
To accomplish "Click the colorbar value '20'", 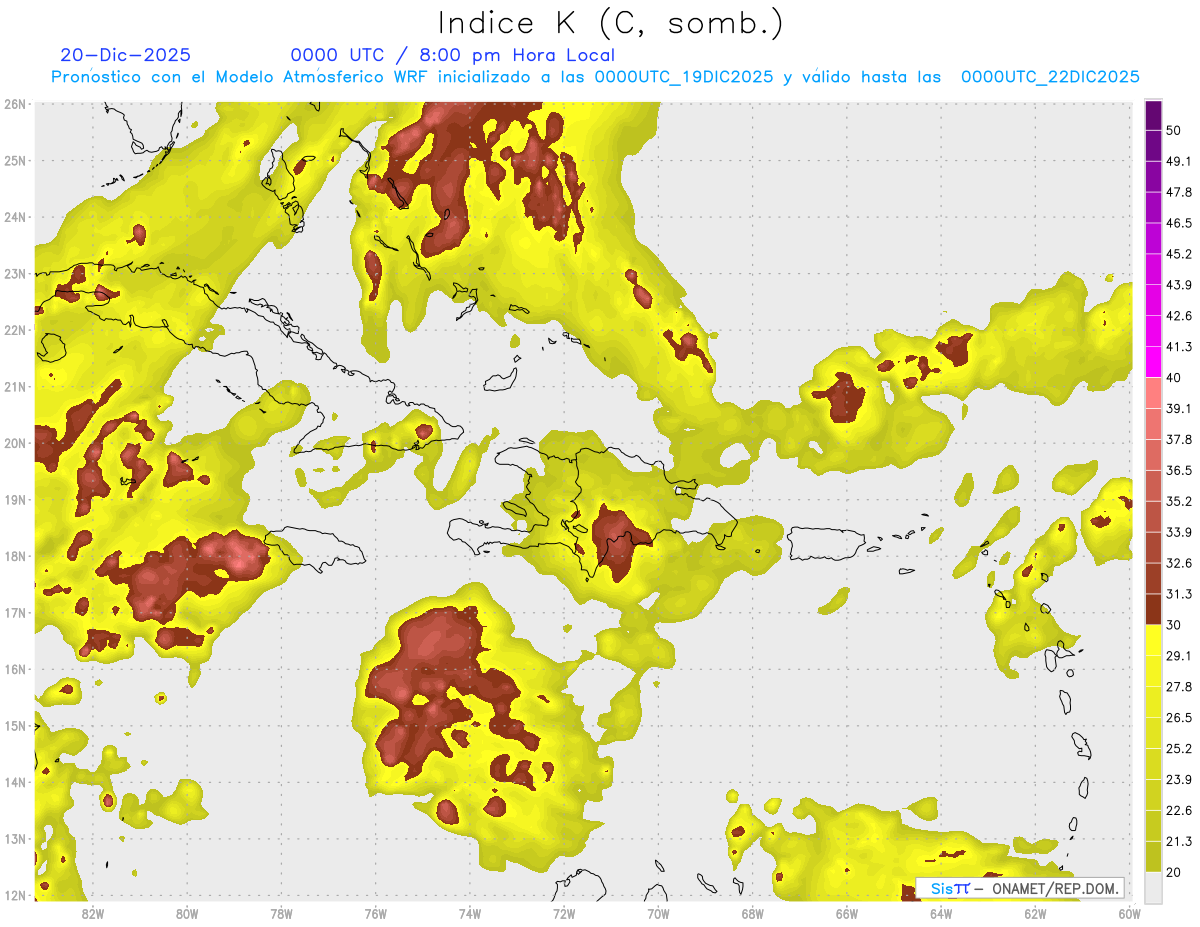I will coord(1175,873).
